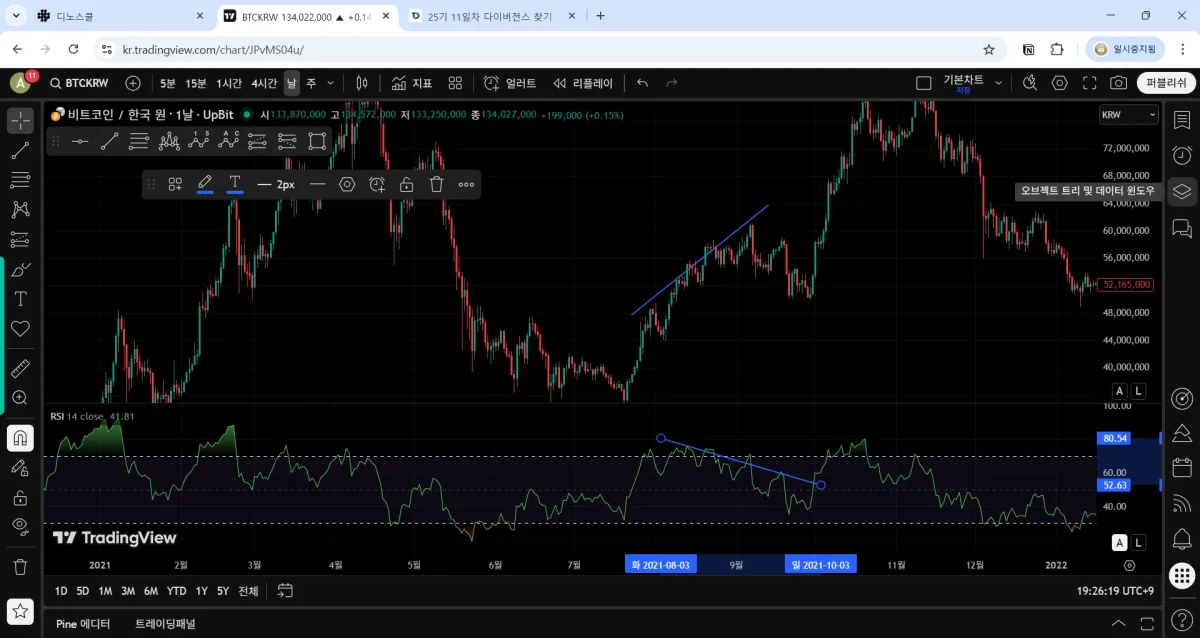Click the 퍼블리쉬 publish button

[x=1166, y=83]
